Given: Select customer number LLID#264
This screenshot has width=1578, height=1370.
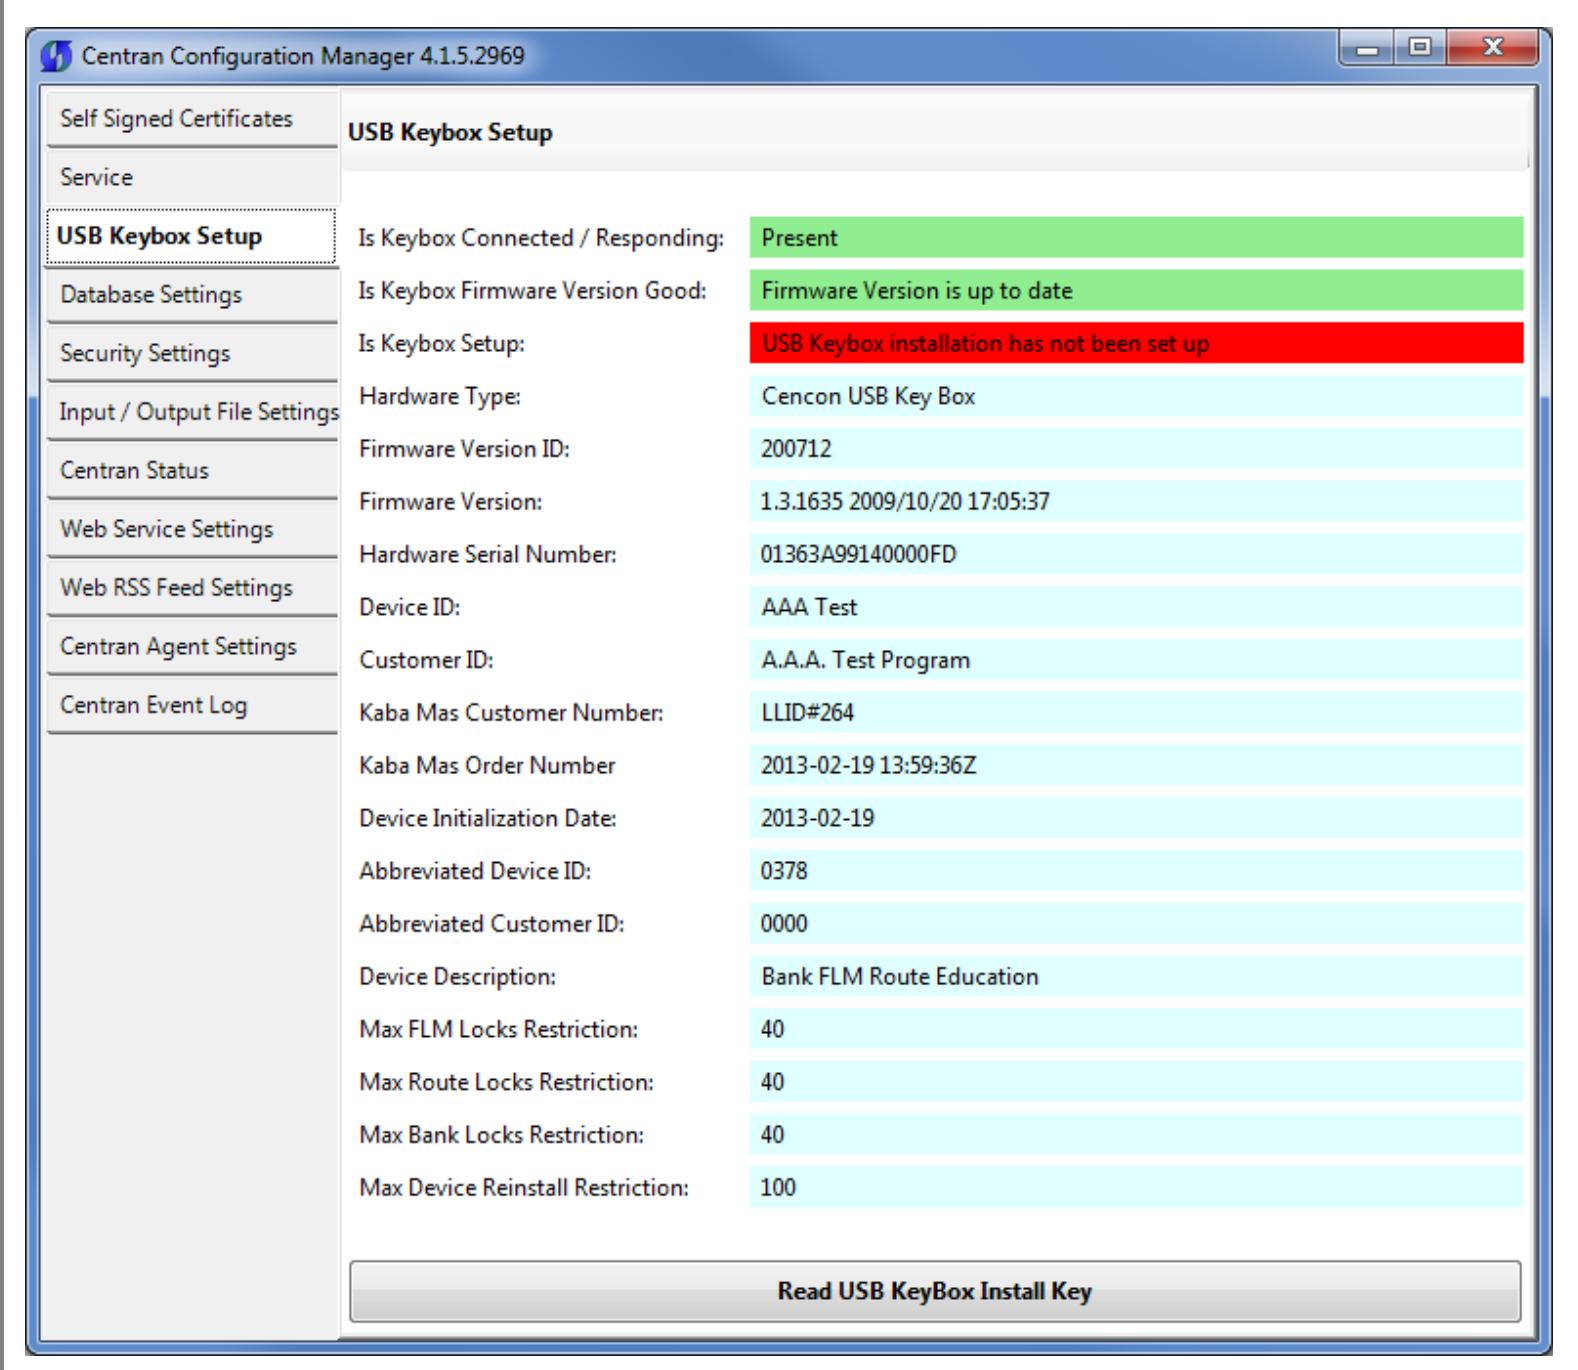Looking at the screenshot, I should (x=1136, y=713).
